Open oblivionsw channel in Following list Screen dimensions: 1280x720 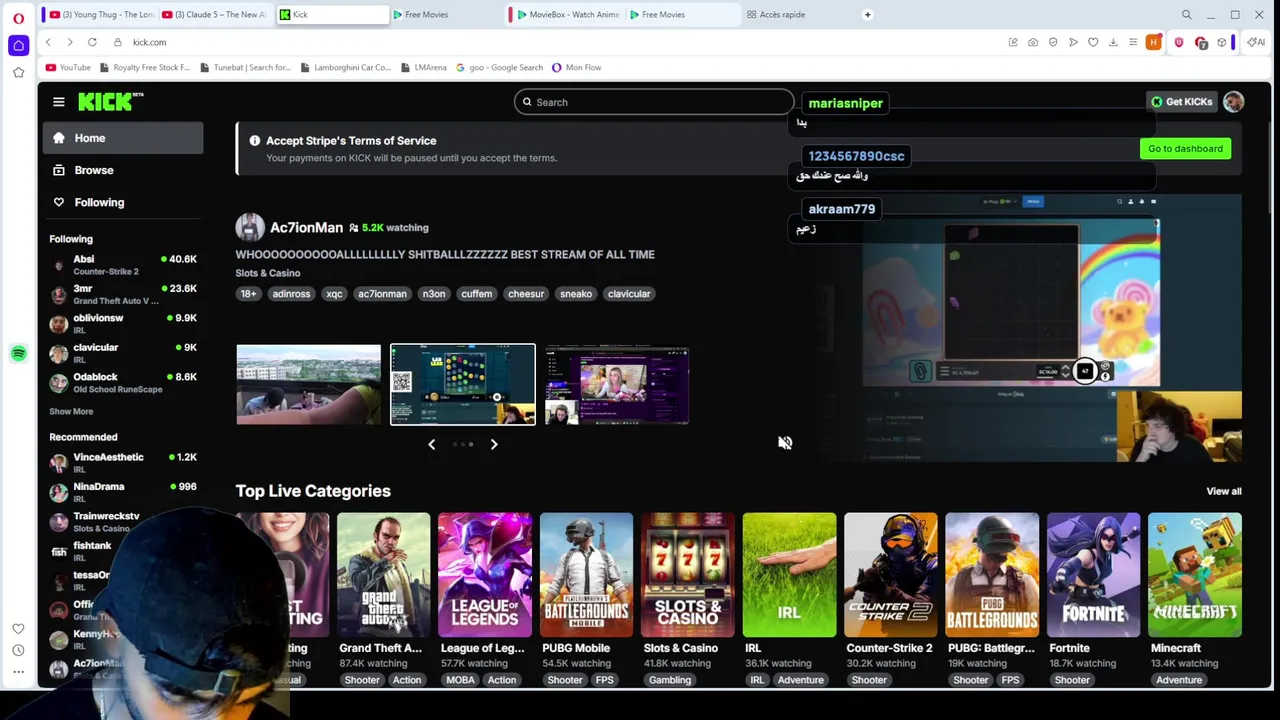point(123,323)
